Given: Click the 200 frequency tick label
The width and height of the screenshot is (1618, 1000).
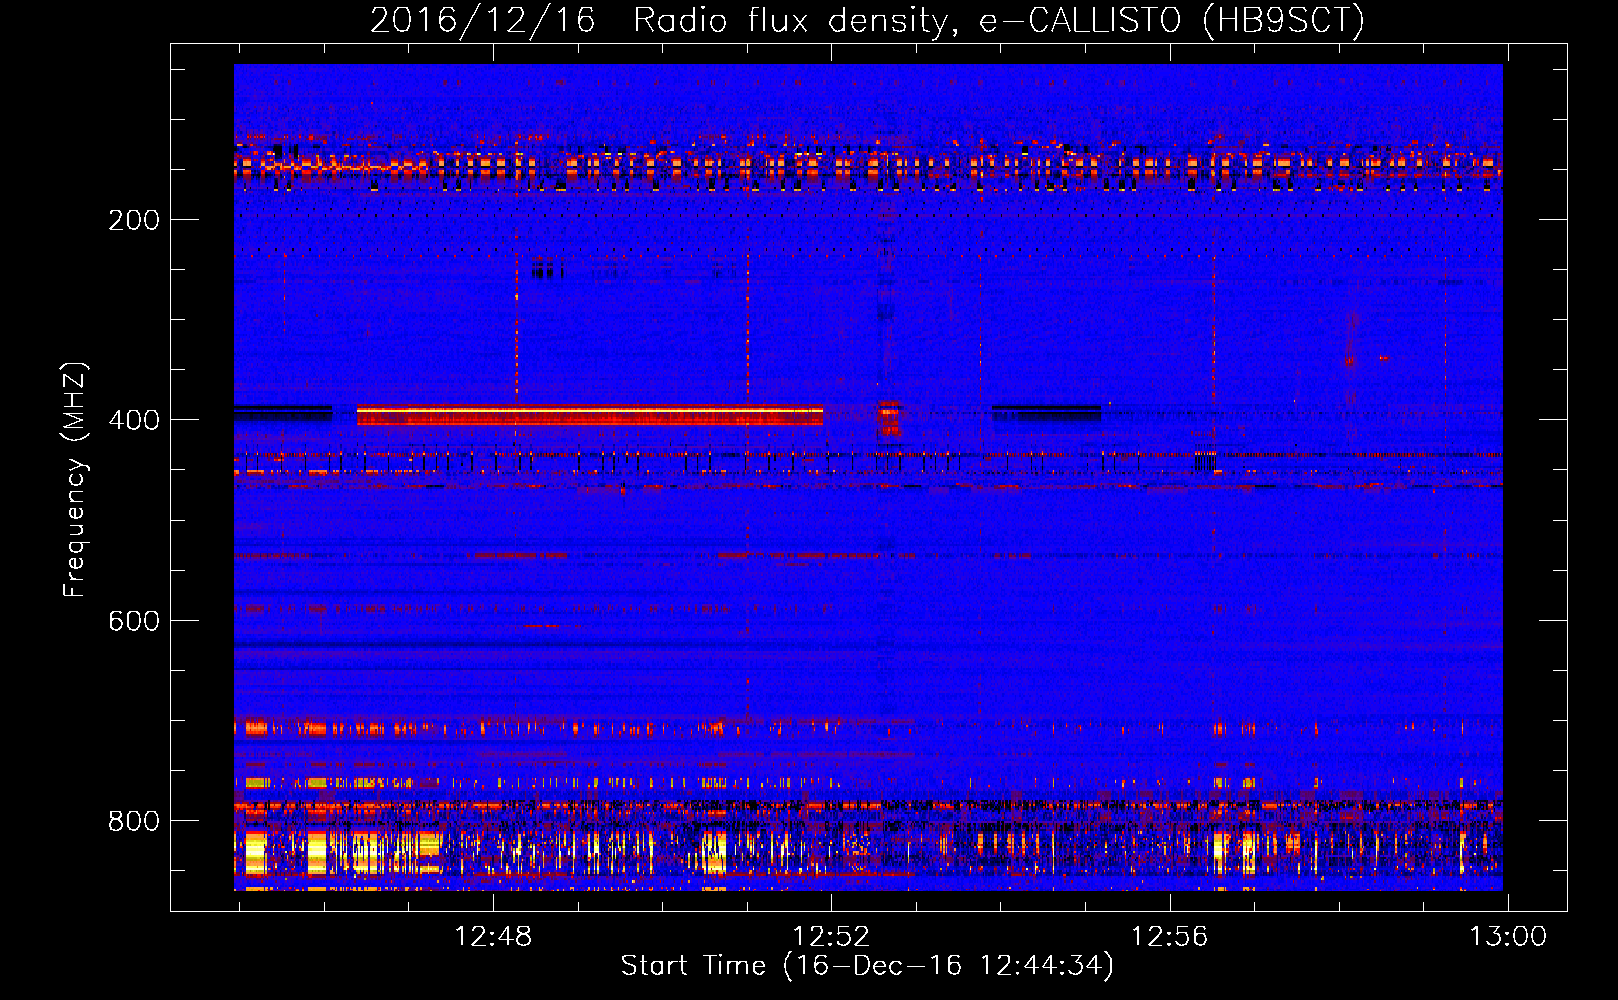Looking at the screenshot, I should click(x=134, y=220).
